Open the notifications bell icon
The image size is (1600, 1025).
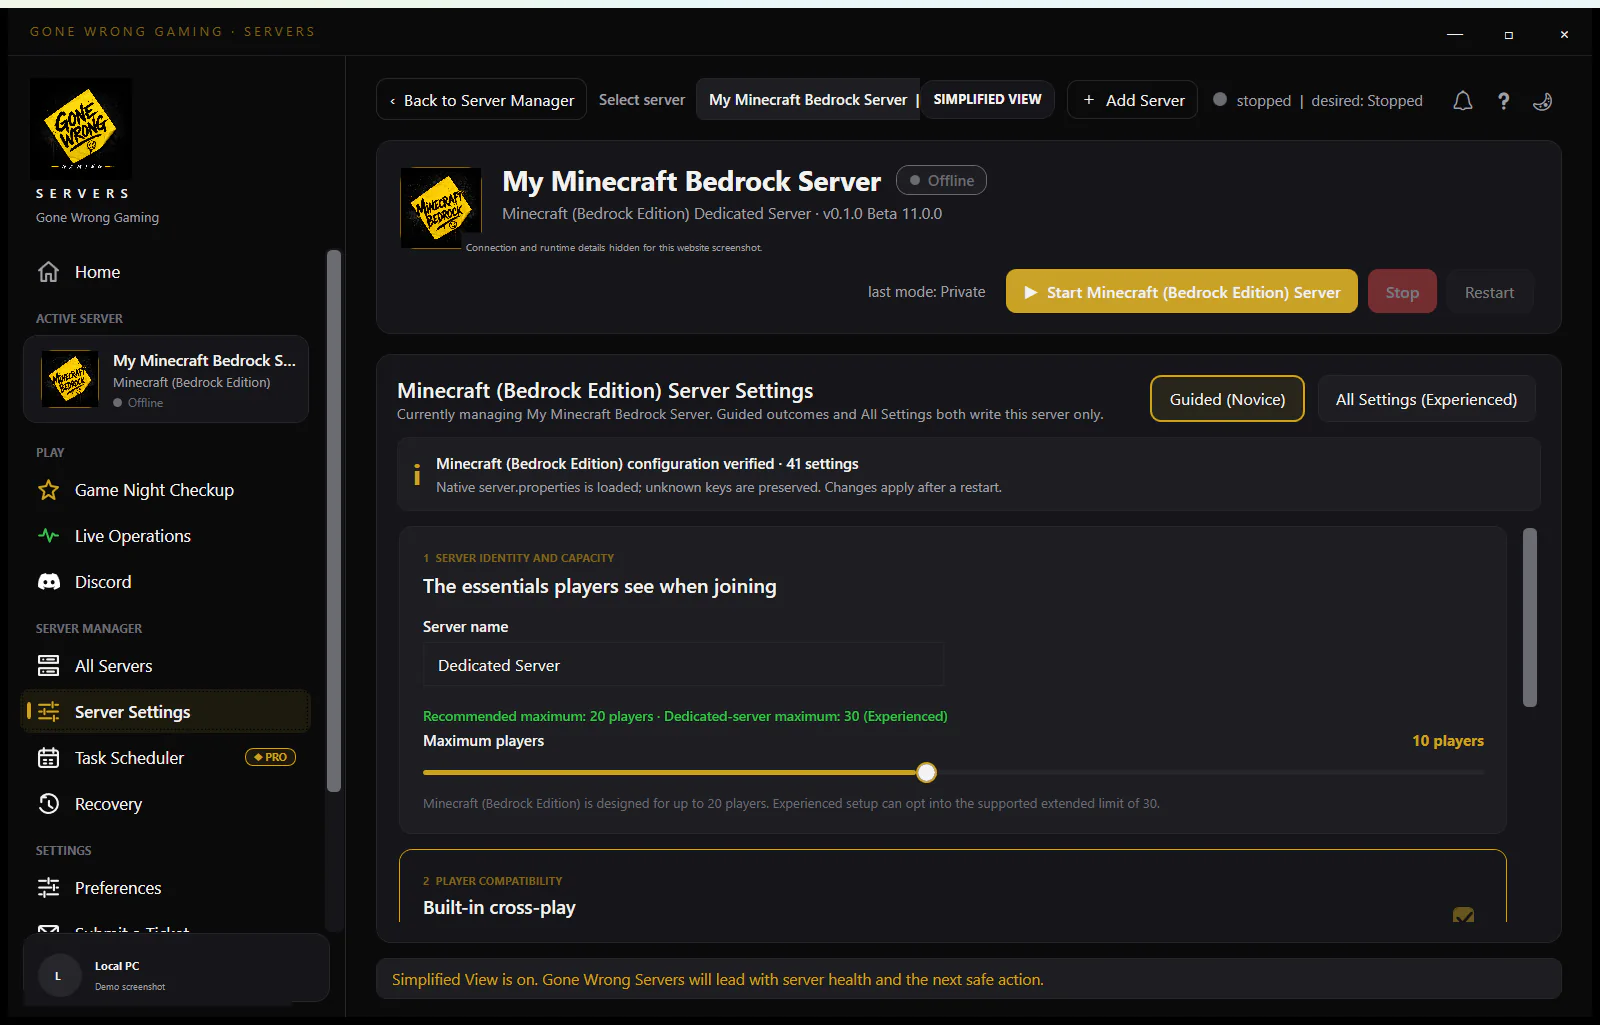[1462, 101]
